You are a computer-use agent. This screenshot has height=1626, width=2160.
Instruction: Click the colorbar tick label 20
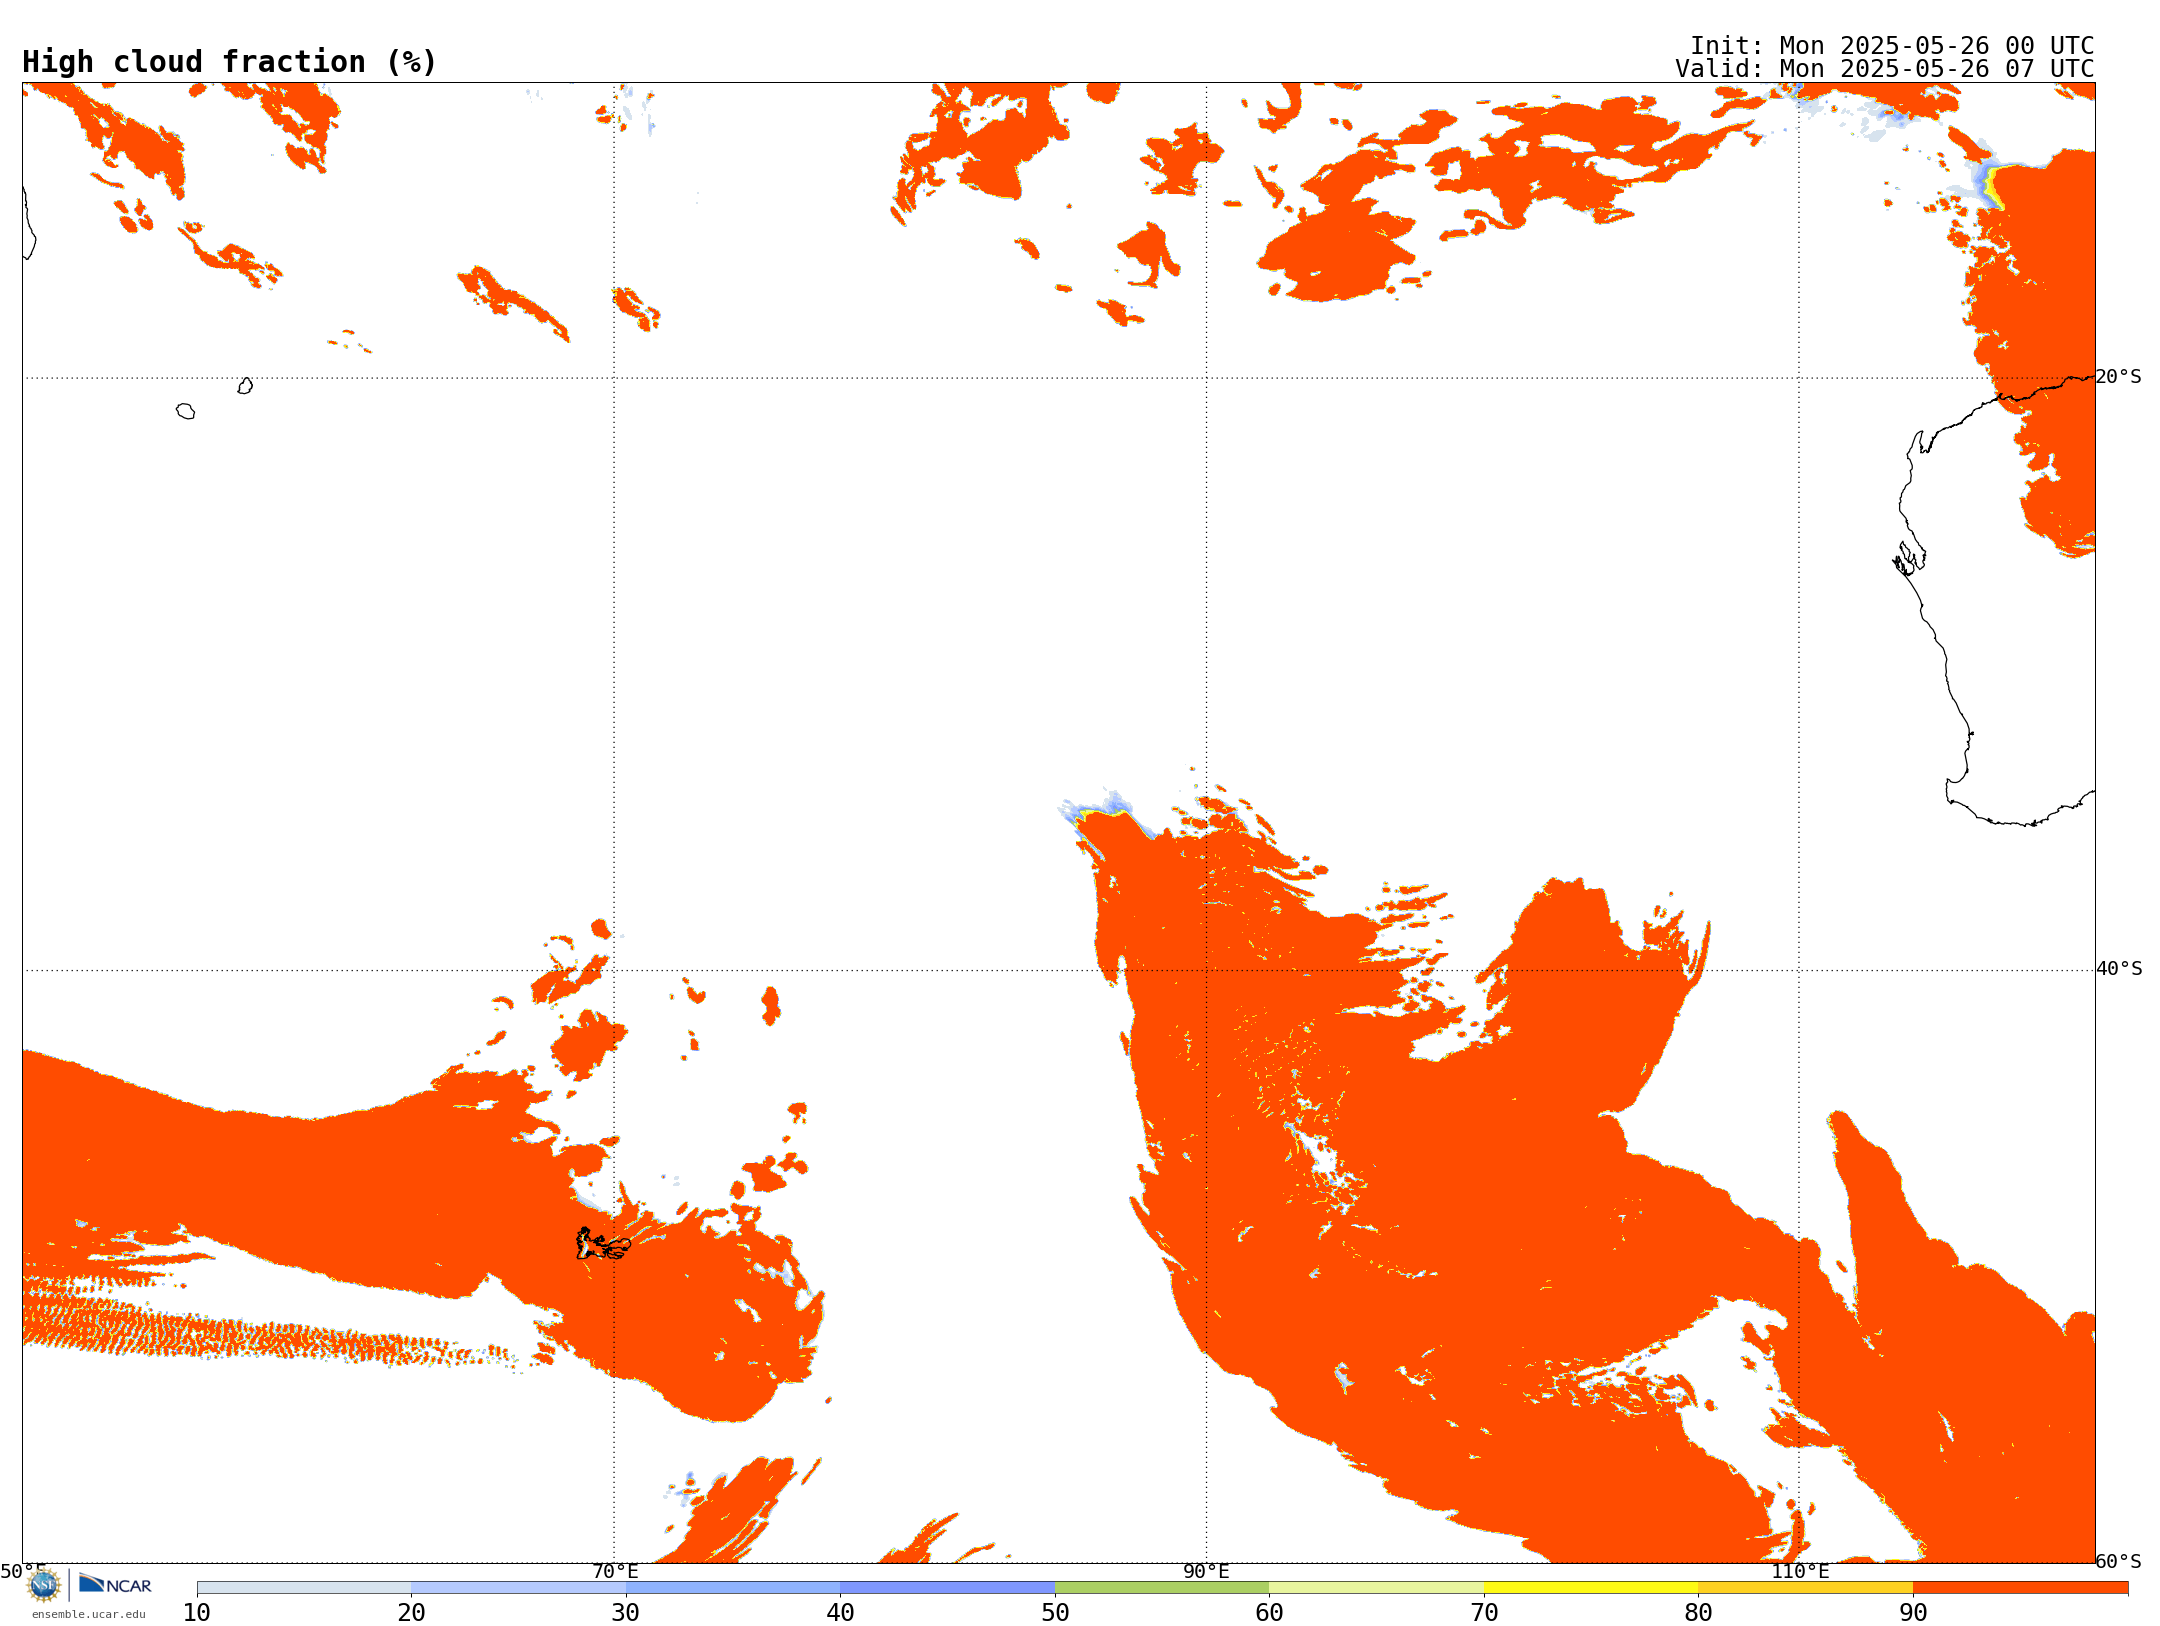[x=411, y=1613]
